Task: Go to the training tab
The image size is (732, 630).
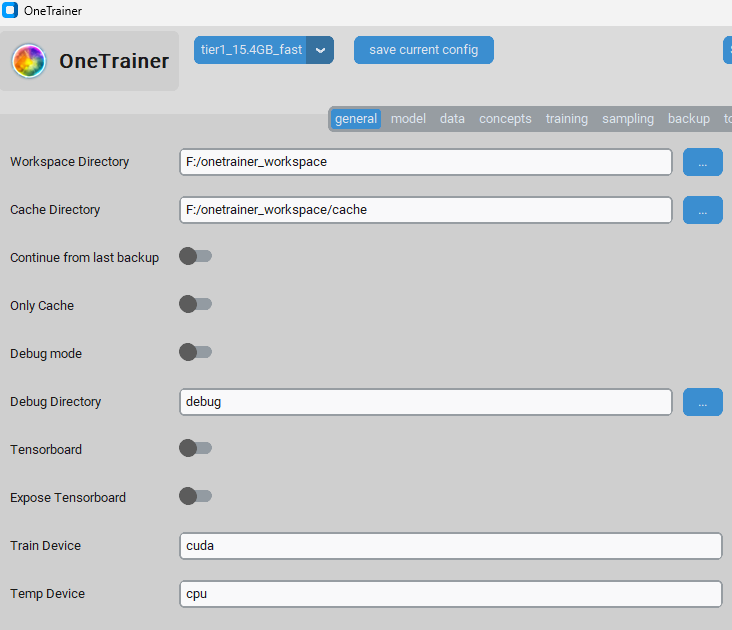Action: (x=567, y=119)
